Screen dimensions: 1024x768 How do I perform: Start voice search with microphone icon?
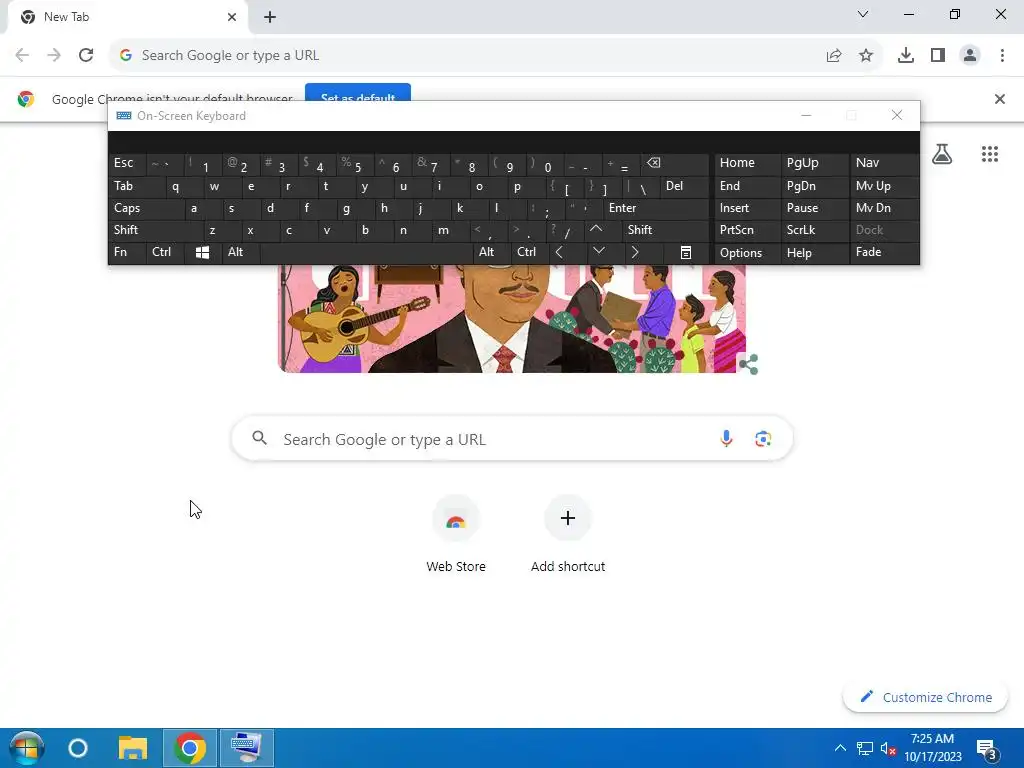tap(726, 439)
